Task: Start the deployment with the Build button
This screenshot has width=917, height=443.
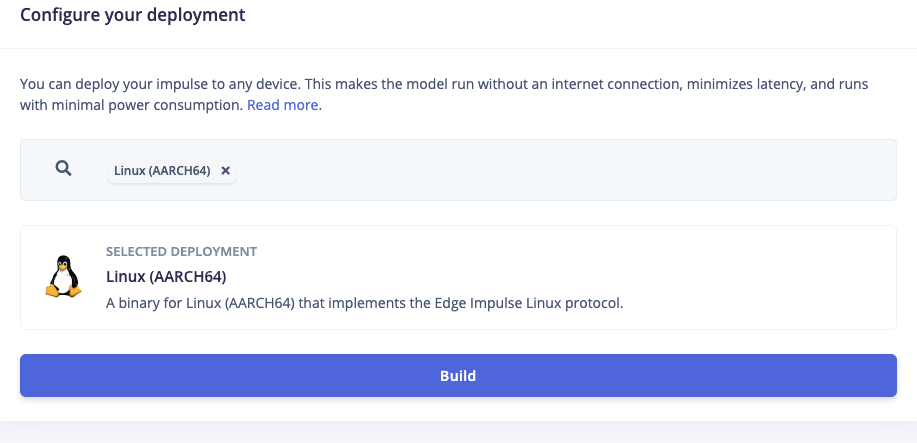Action: 458,375
